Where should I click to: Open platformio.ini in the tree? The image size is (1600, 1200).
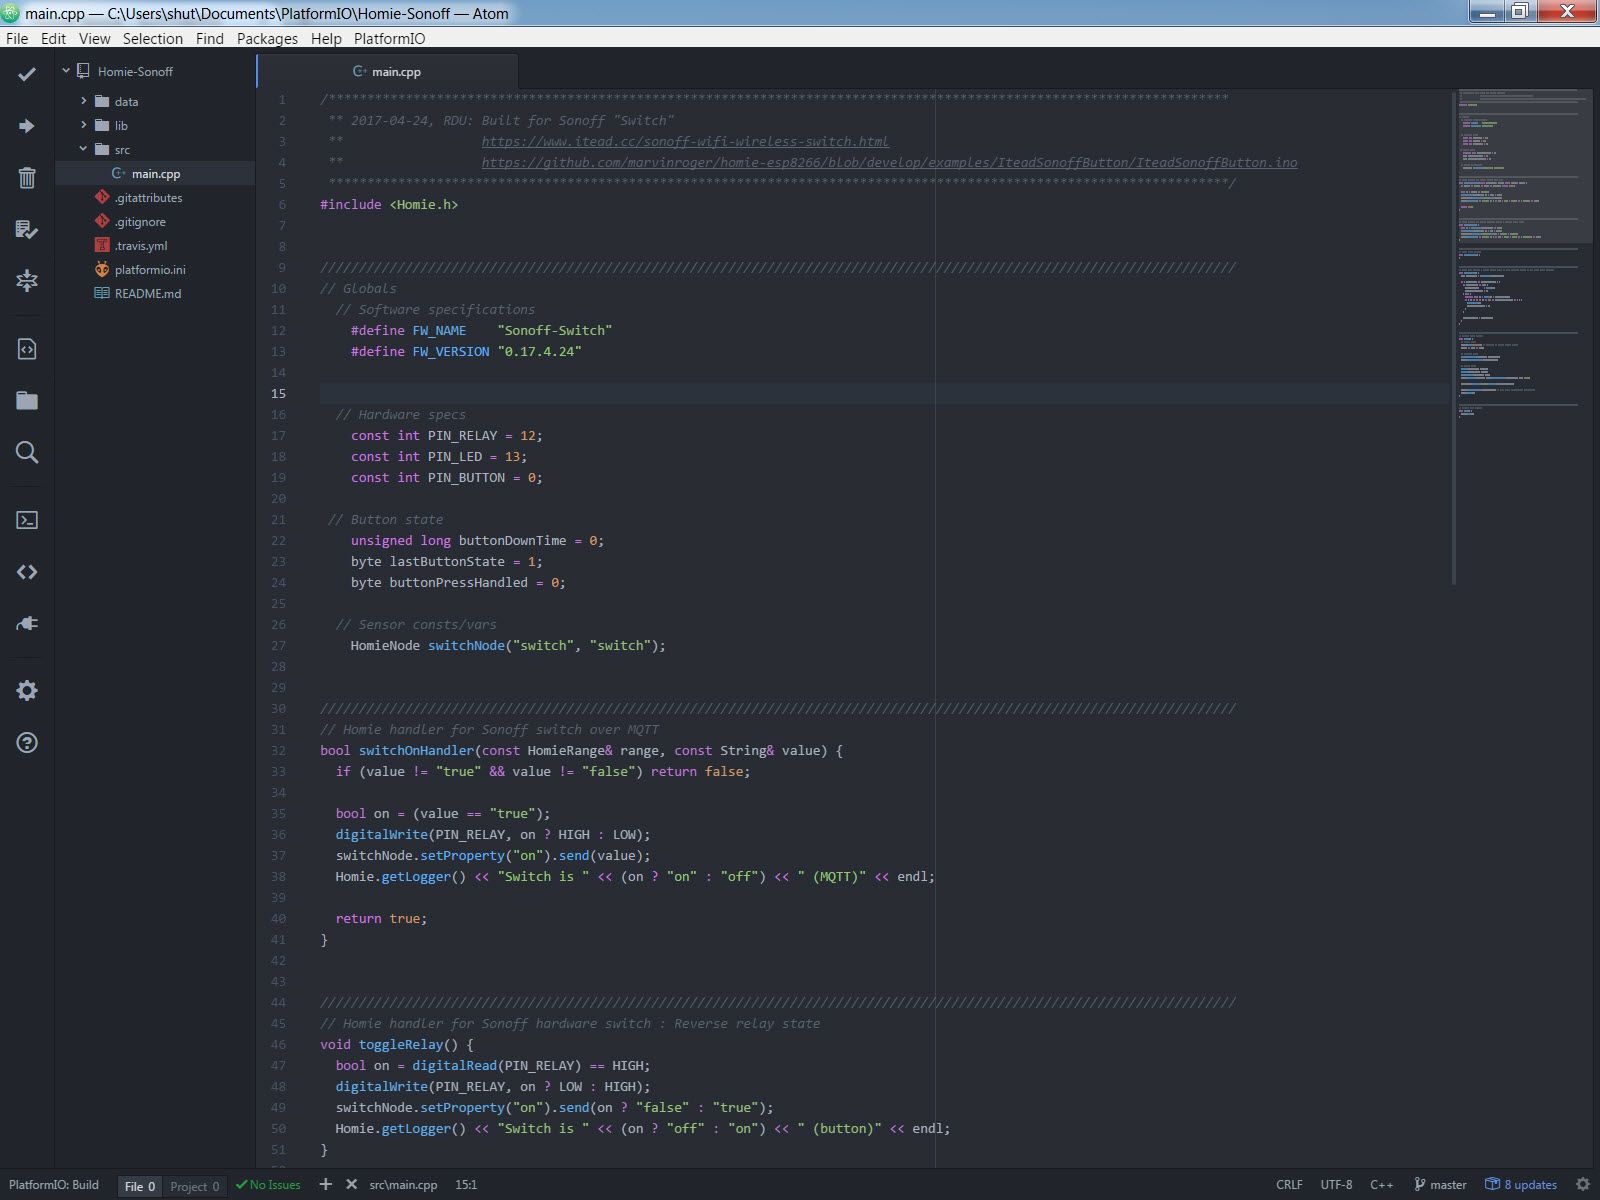coord(149,270)
